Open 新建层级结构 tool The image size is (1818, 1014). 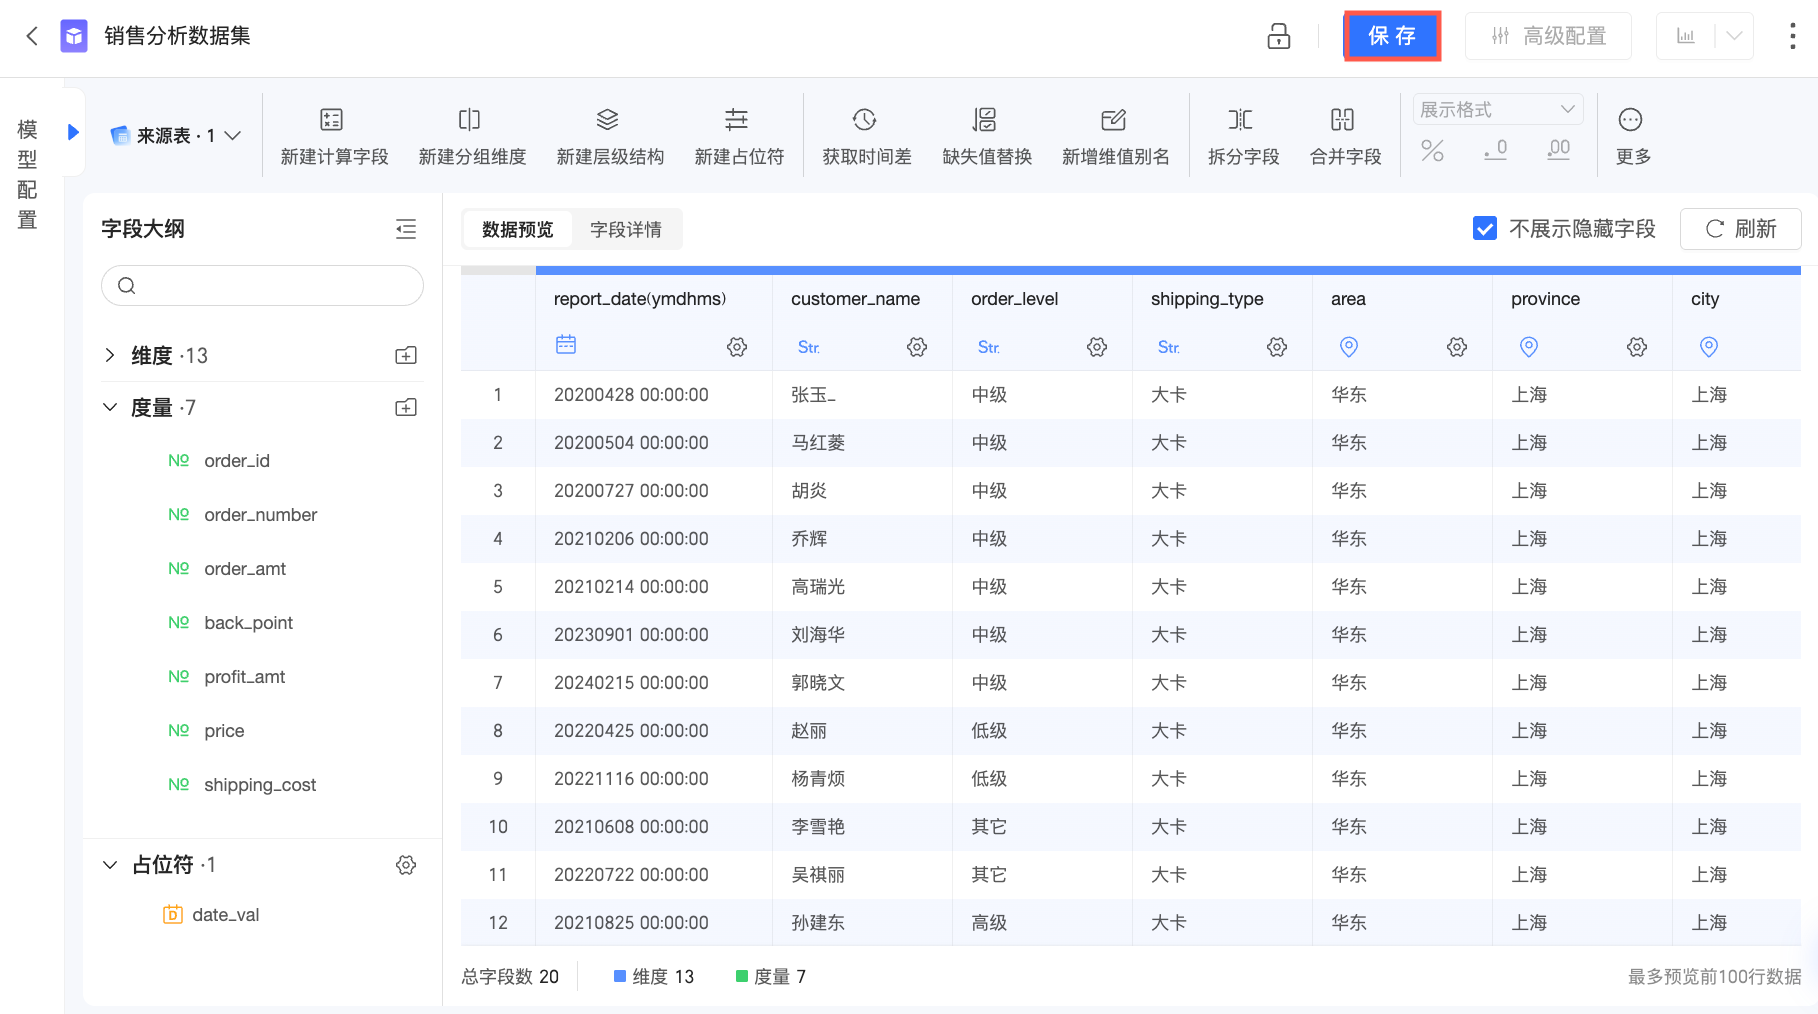(x=608, y=121)
